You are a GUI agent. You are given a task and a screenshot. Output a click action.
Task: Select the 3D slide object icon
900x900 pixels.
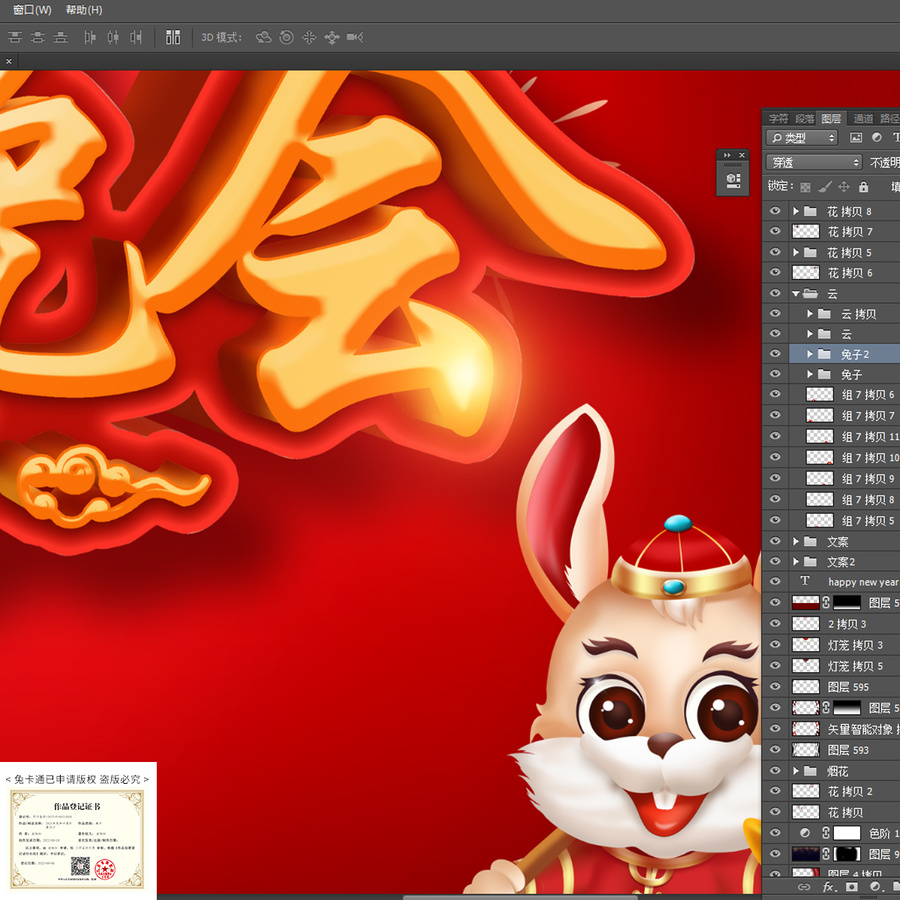point(332,37)
